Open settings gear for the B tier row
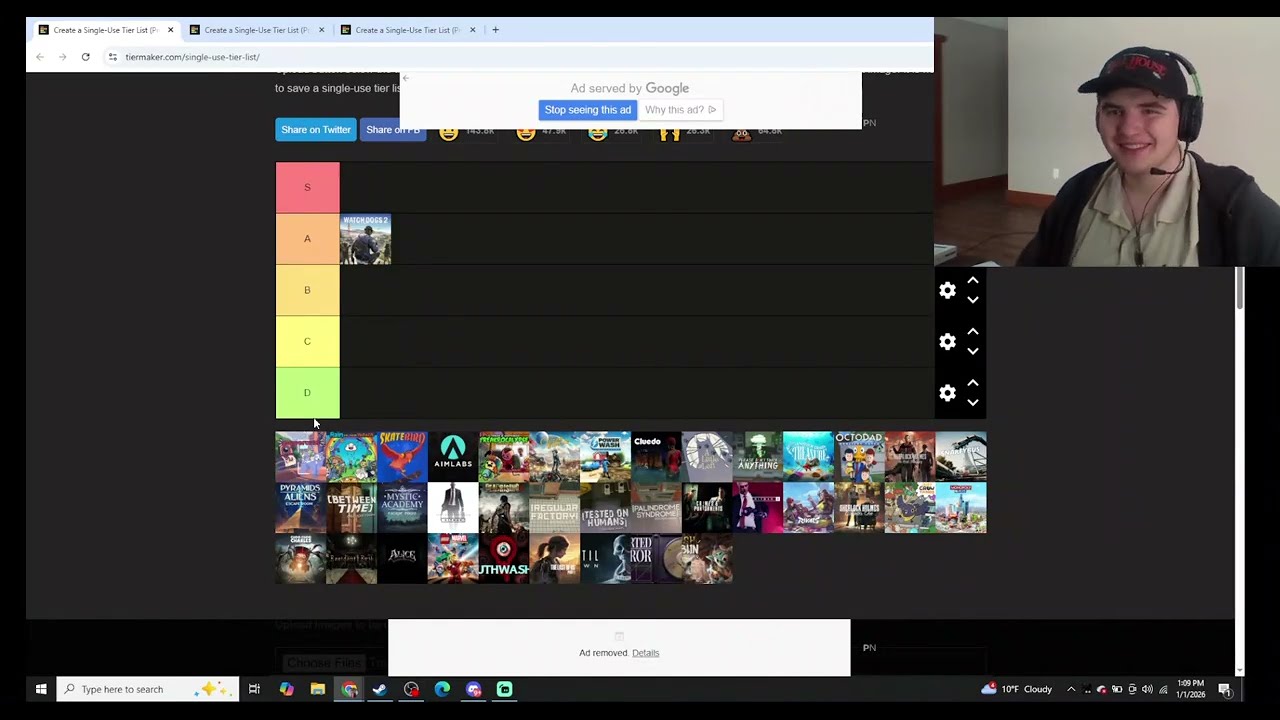 (x=947, y=290)
